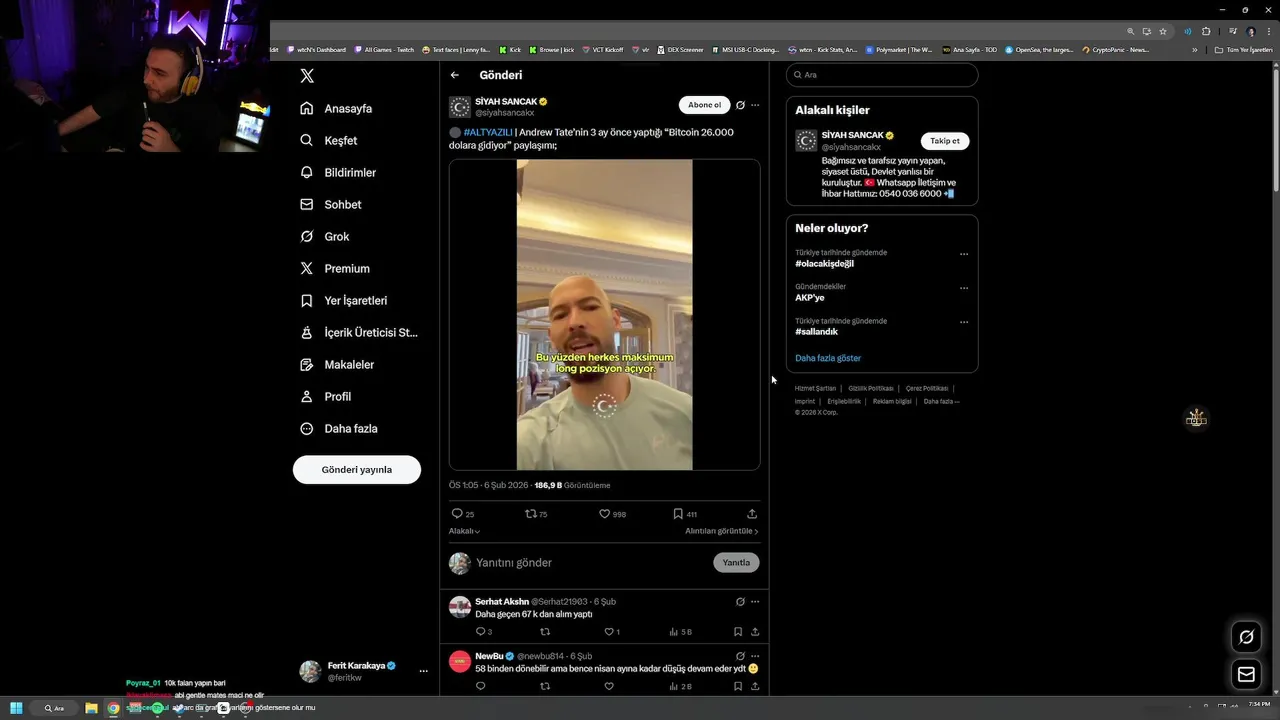Open more options on Serhat Akşhn reply
Viewport: 1280px width, 720px height.
tap(755, 602)
